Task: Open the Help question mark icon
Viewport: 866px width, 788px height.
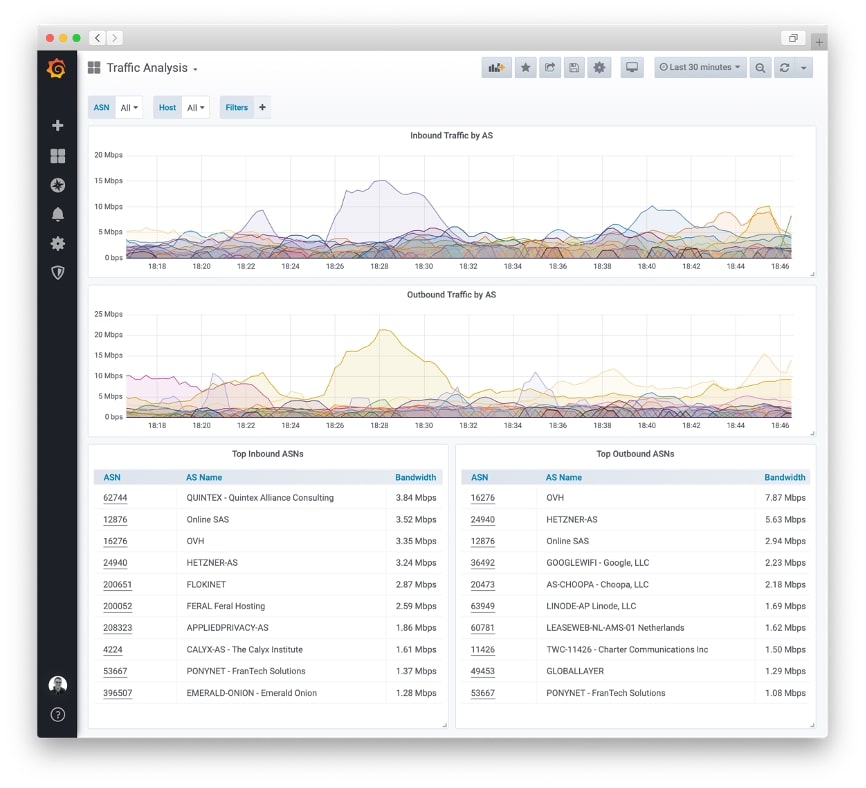Action: click(57, 715)
